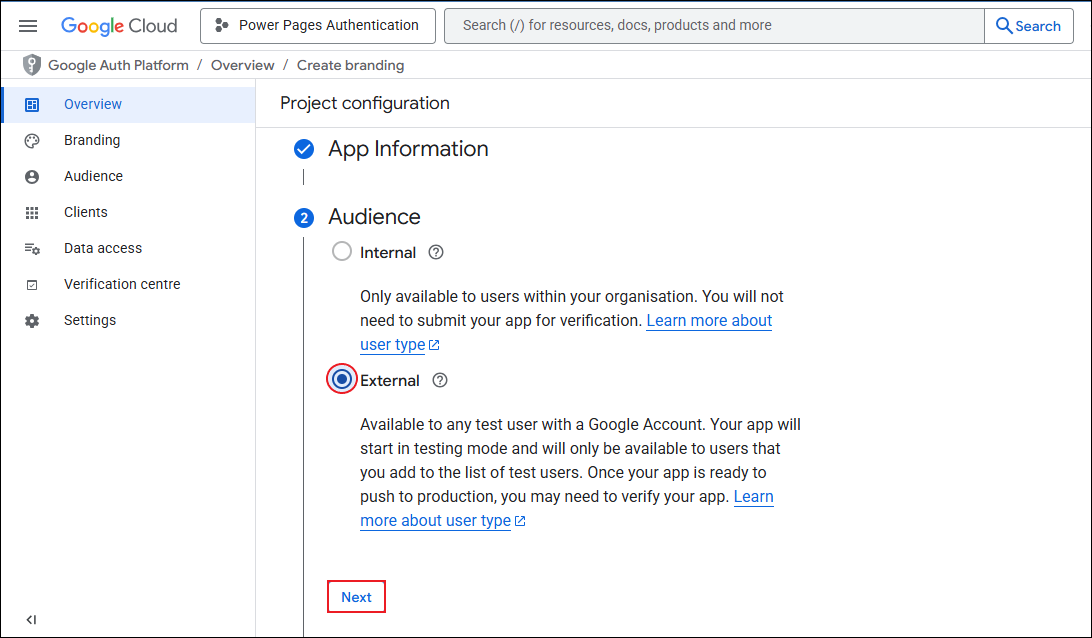Click the Clients grid icon

click(x=32, y=213)
